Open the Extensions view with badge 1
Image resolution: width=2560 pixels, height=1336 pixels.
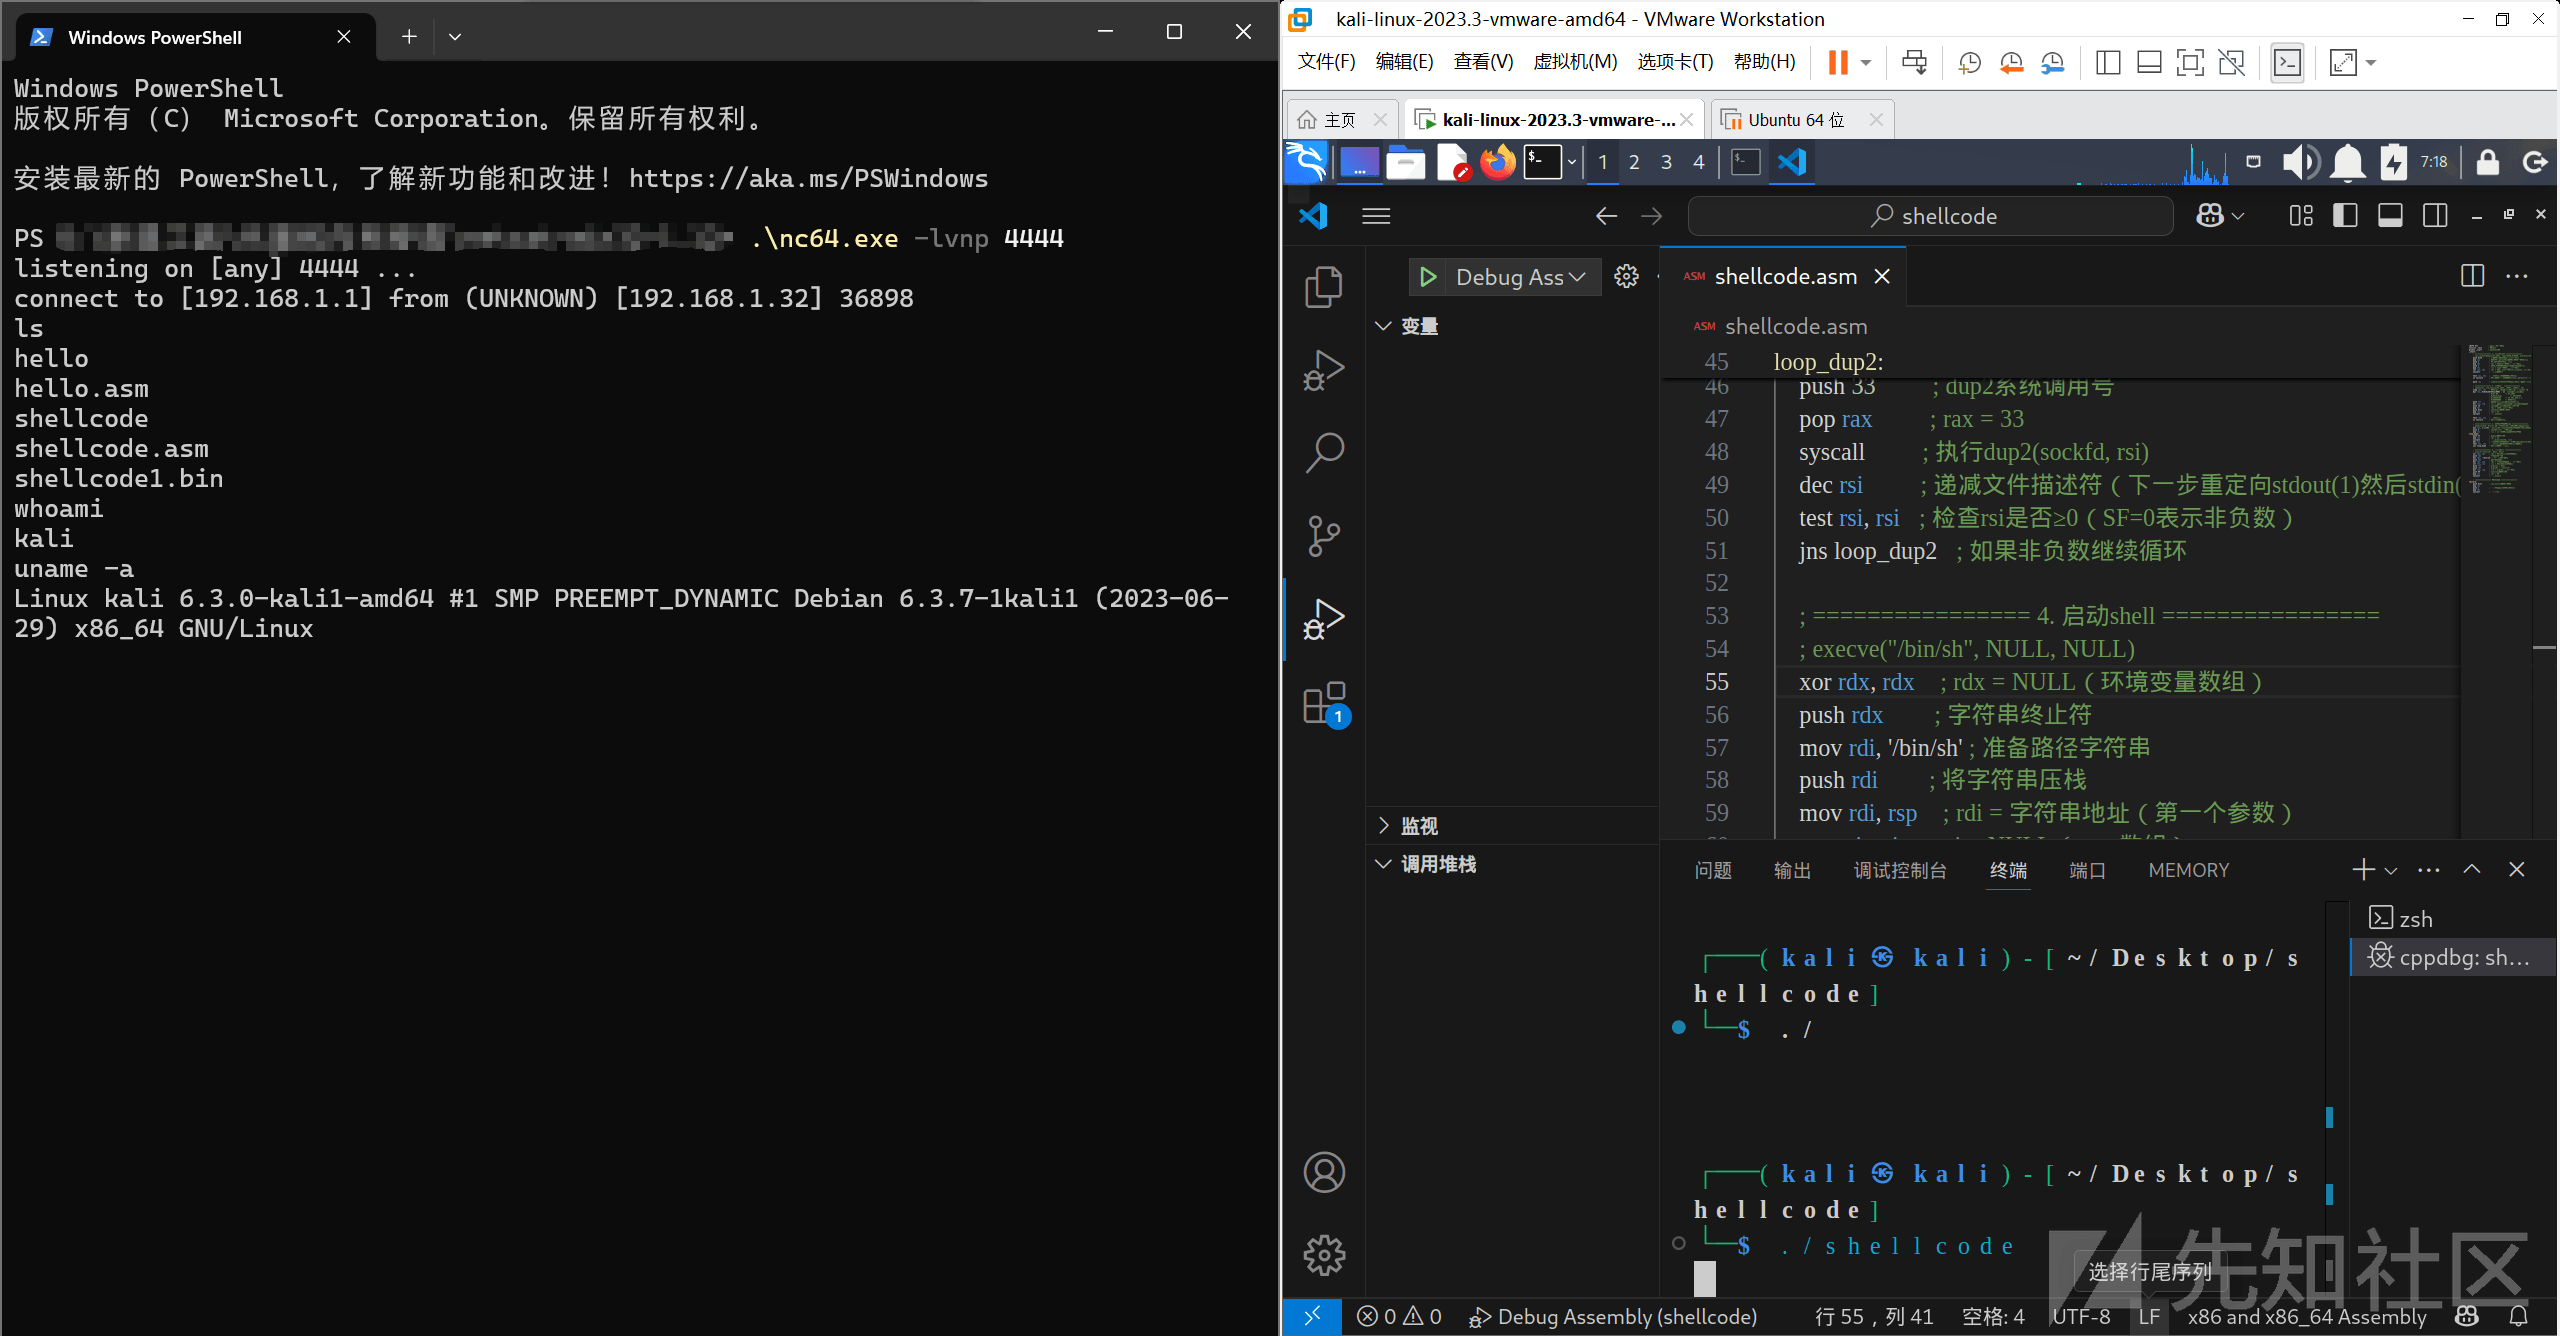pos(1326,704)
